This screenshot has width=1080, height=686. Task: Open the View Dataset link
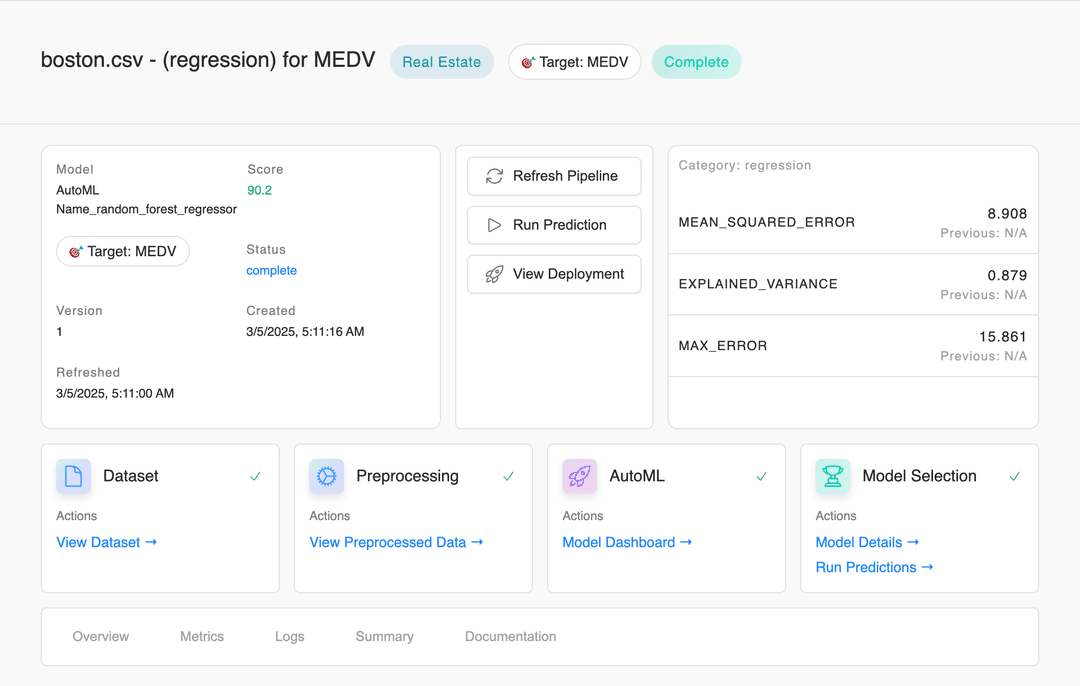(107, 542)
